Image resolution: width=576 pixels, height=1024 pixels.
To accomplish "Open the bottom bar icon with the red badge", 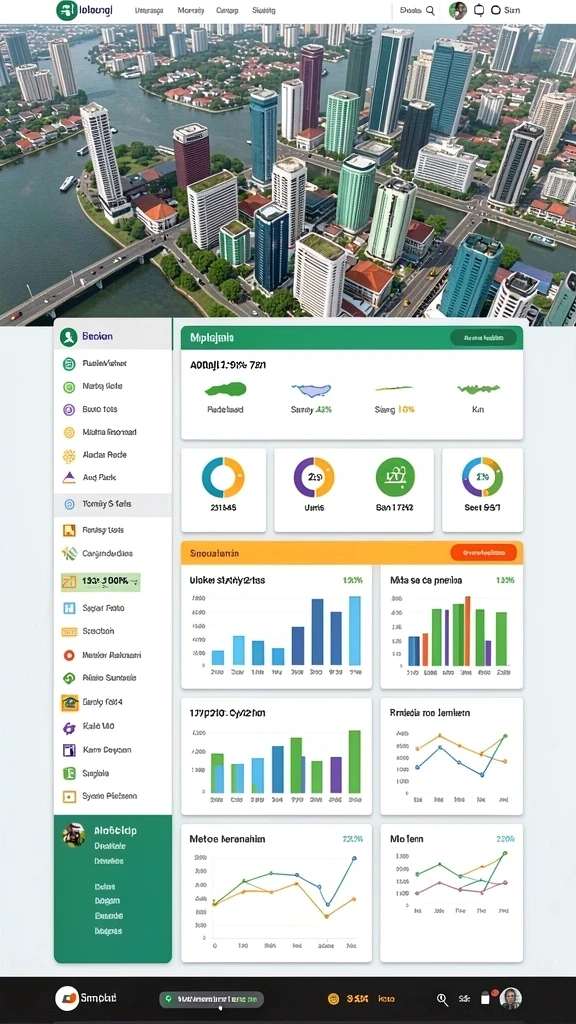I will point(486,998).
